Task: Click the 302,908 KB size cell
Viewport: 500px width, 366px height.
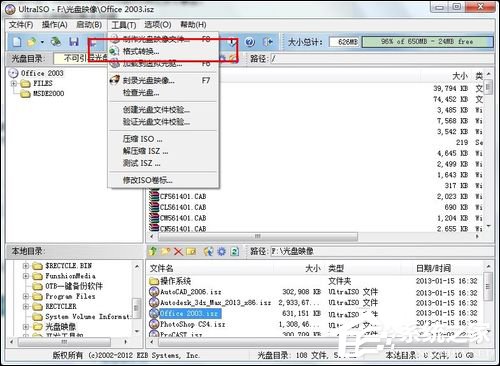Action: (x=301, y=292)
